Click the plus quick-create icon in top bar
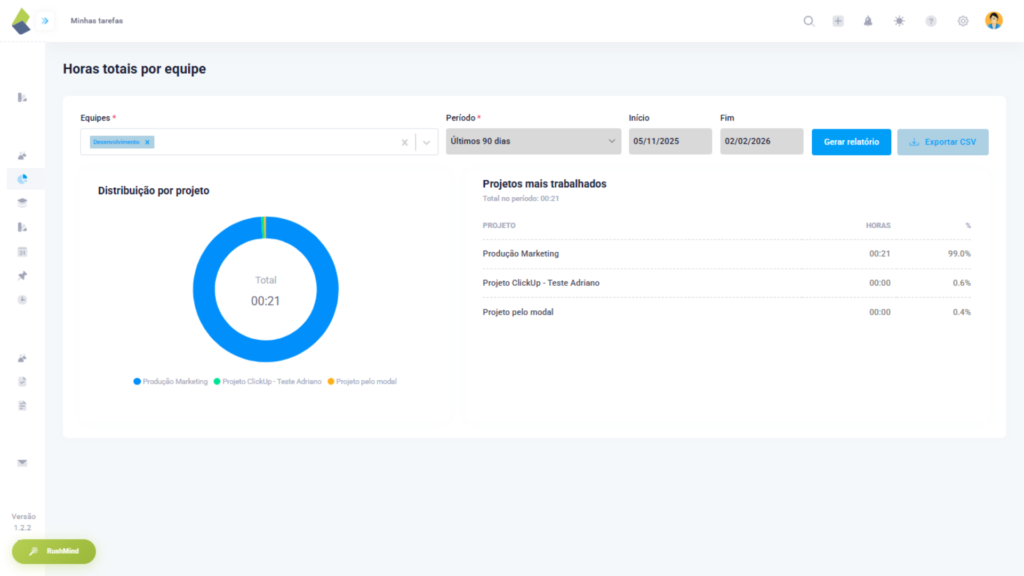Viewport: 1024px width, 576px height. pyautogui.click(x=838, y=20)
